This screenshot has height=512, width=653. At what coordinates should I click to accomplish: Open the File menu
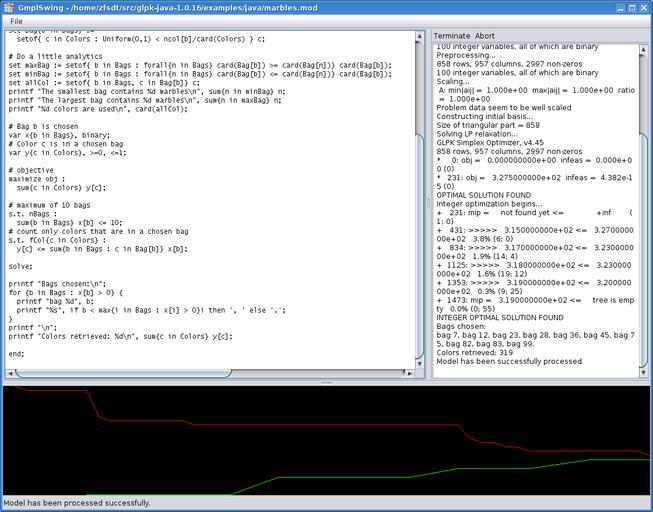coord(16,21)
